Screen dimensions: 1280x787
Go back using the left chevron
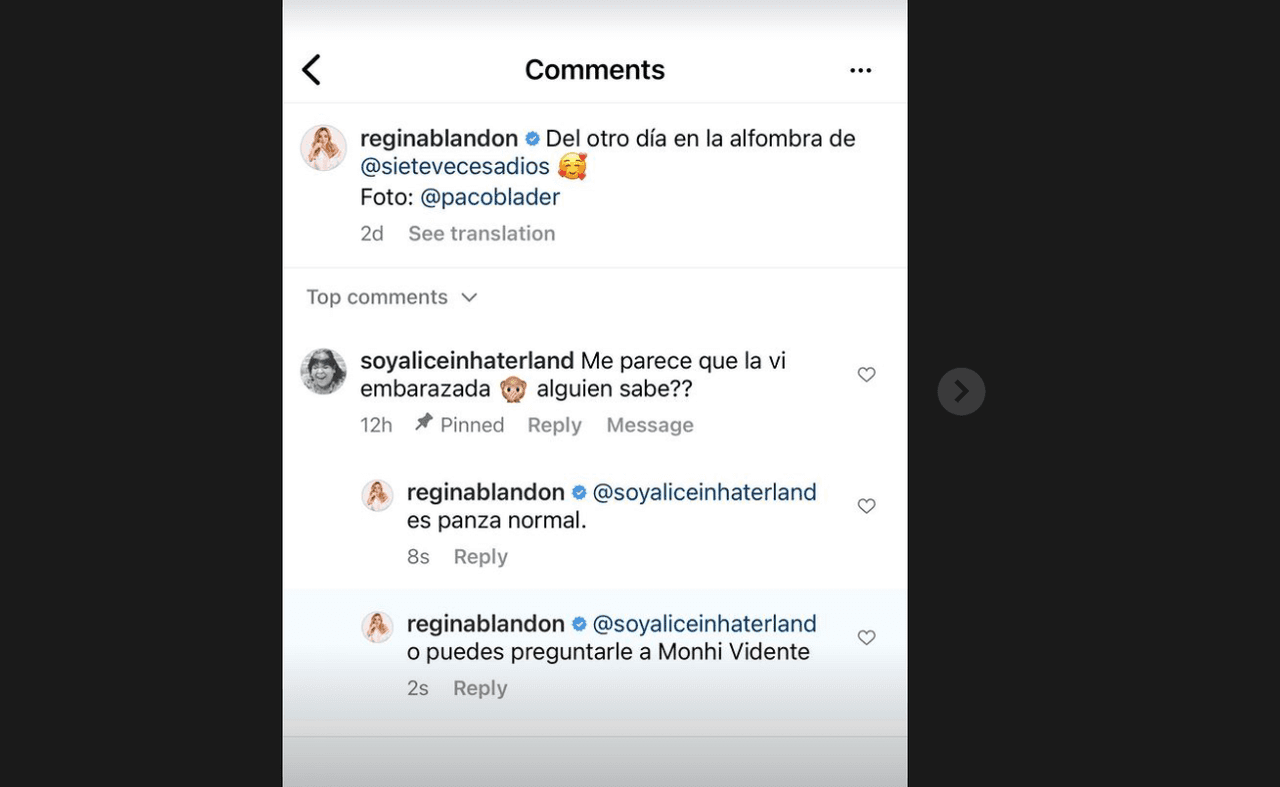point(312,70)
